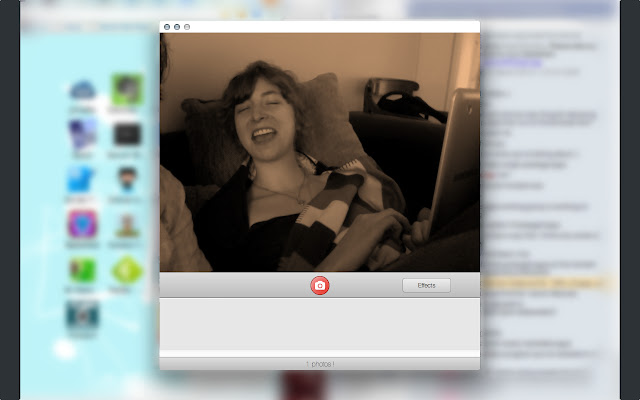The width and height of the screenshot is (640, 400).
Task: Click the photos count label at bottom
Action: pos(319,364)
